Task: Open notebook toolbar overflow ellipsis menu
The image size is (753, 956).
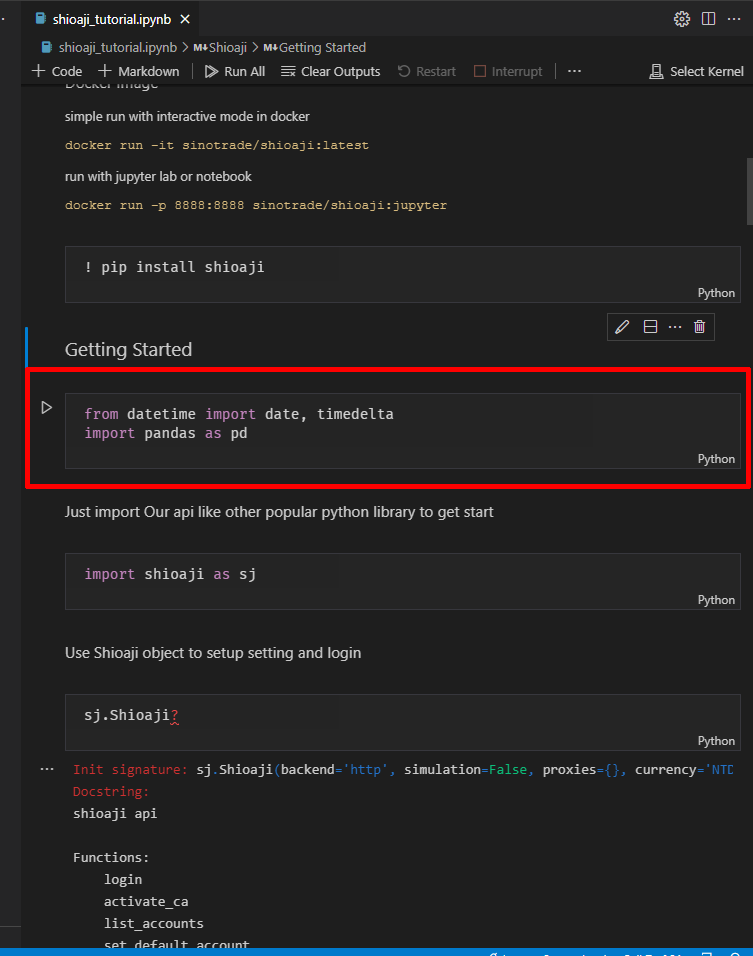Action: click(574, 71)
